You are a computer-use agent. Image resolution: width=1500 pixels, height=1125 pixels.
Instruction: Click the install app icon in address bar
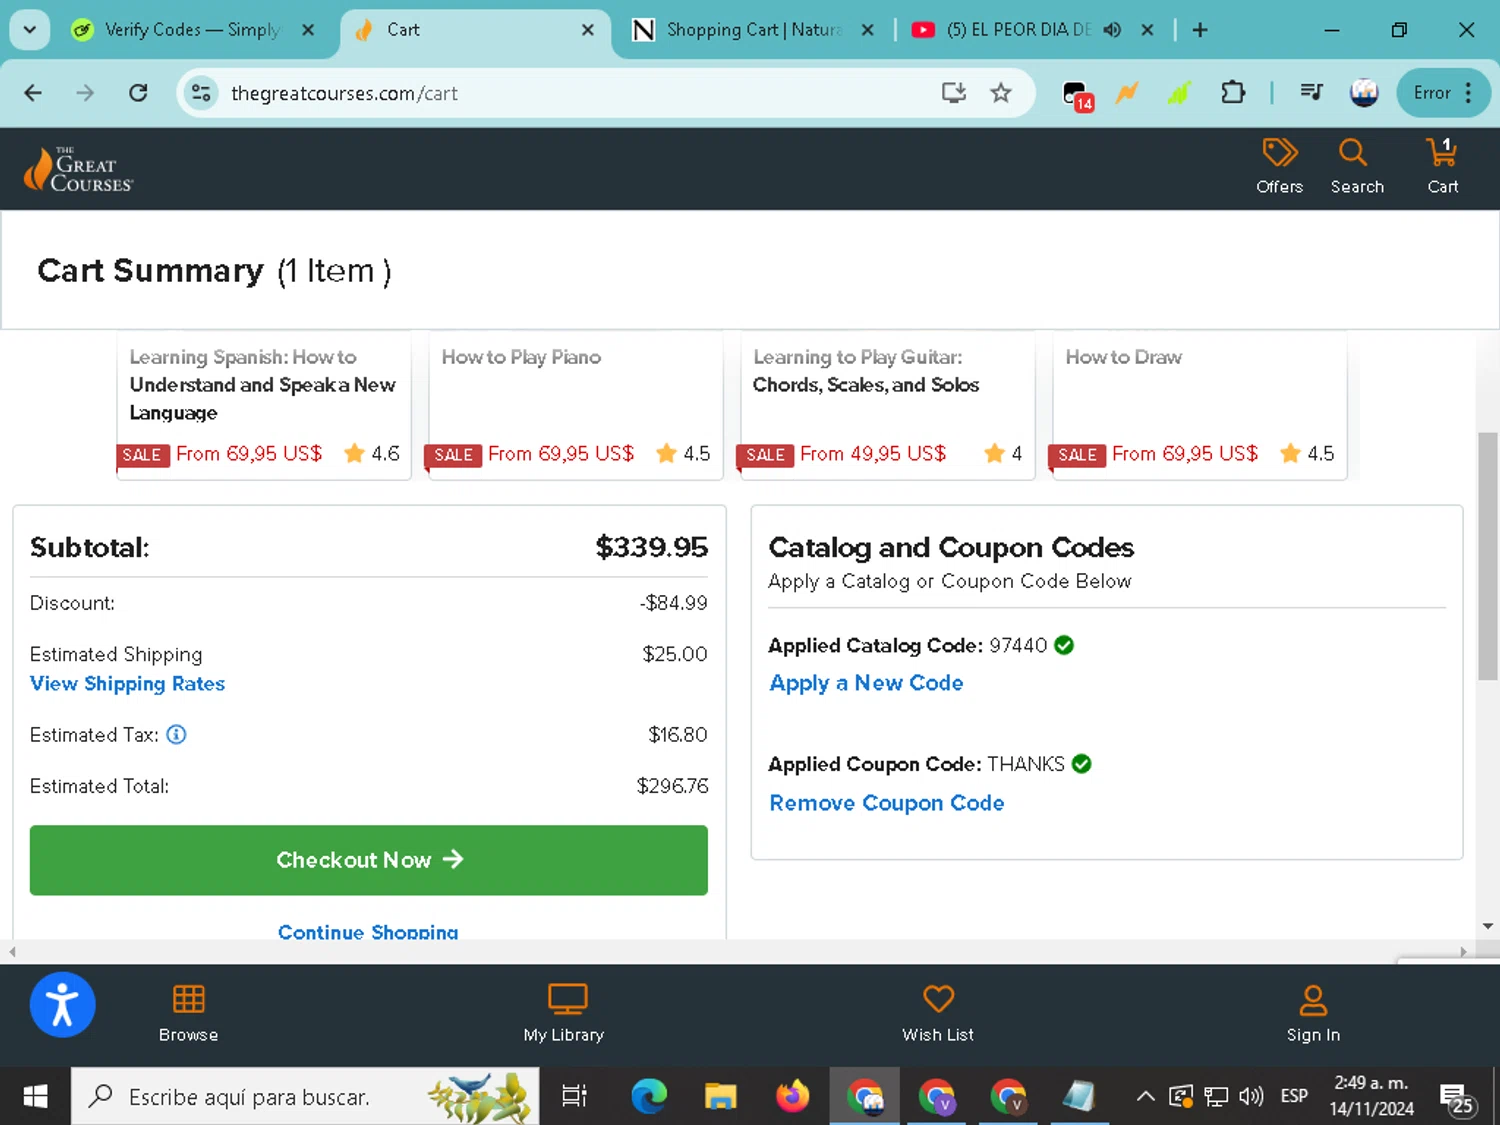pos(953,93)
